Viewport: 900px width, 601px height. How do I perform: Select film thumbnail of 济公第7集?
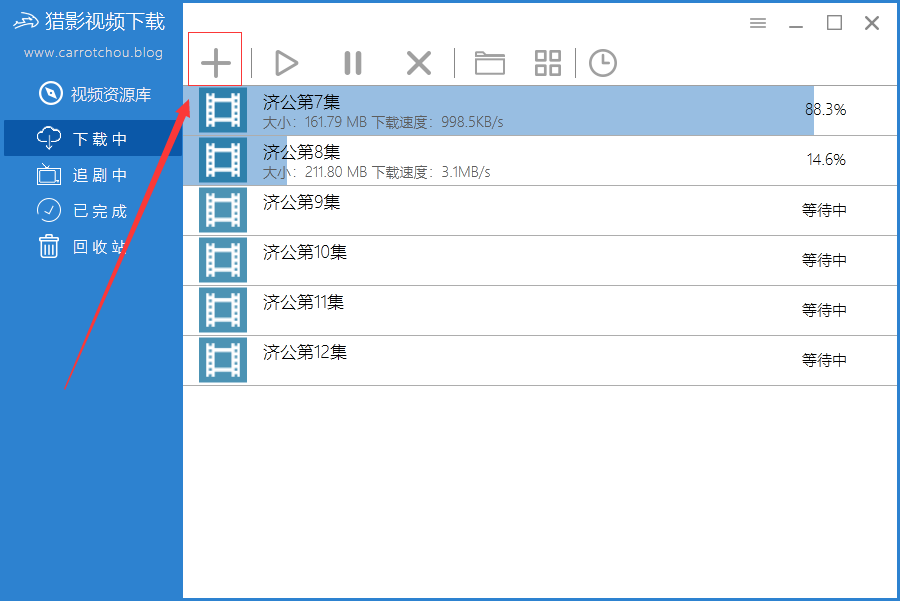click(x=223, y=110)
